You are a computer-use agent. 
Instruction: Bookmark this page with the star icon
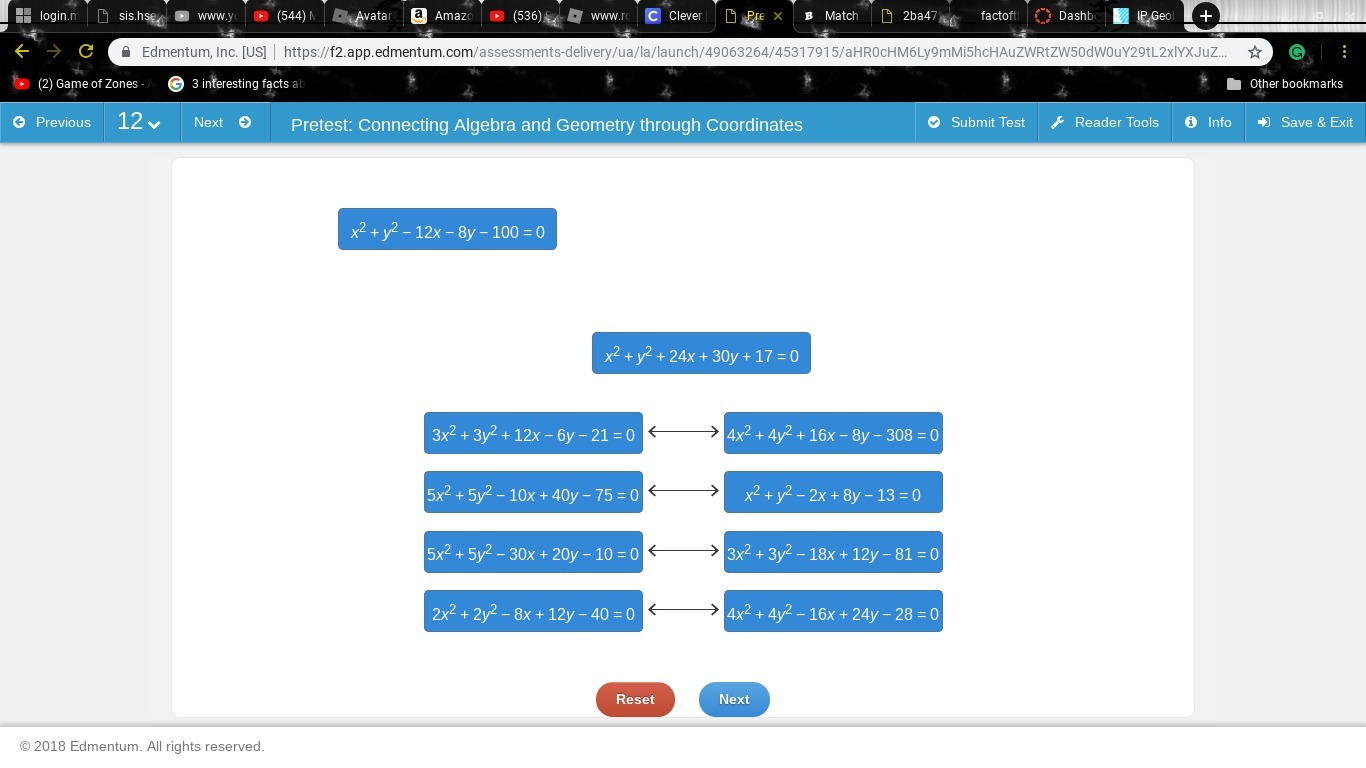[1255, 52]
